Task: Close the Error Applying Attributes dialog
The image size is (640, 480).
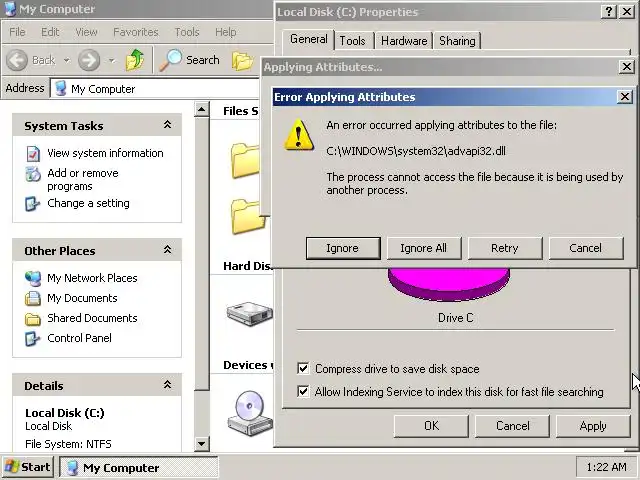Action: 624,97
